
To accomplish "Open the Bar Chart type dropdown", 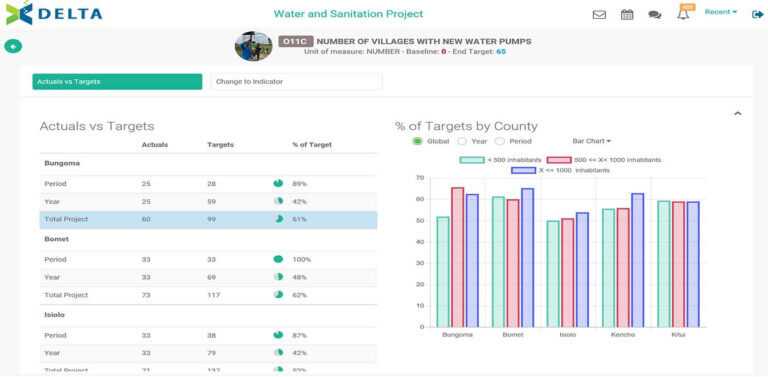I will coord(592,141).
